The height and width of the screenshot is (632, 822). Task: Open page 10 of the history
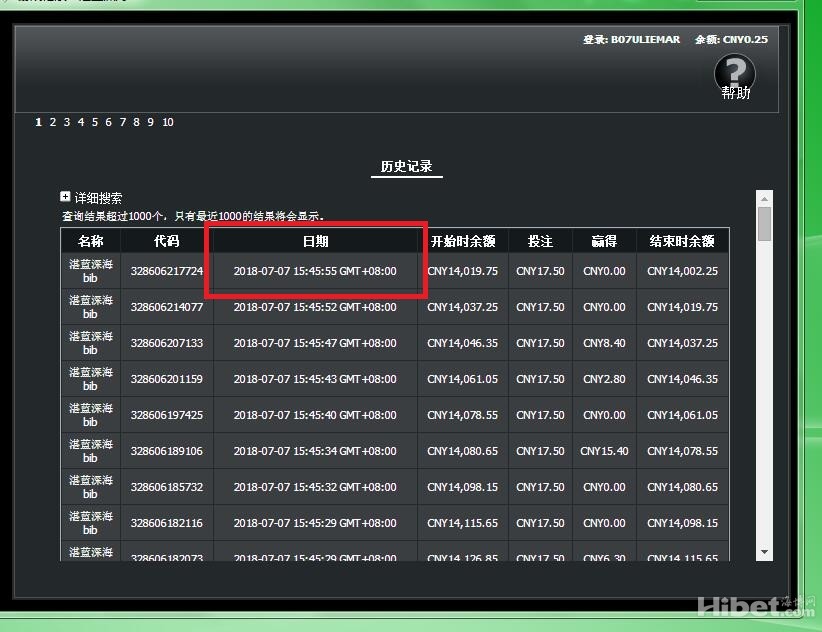[x=168, y=122]
